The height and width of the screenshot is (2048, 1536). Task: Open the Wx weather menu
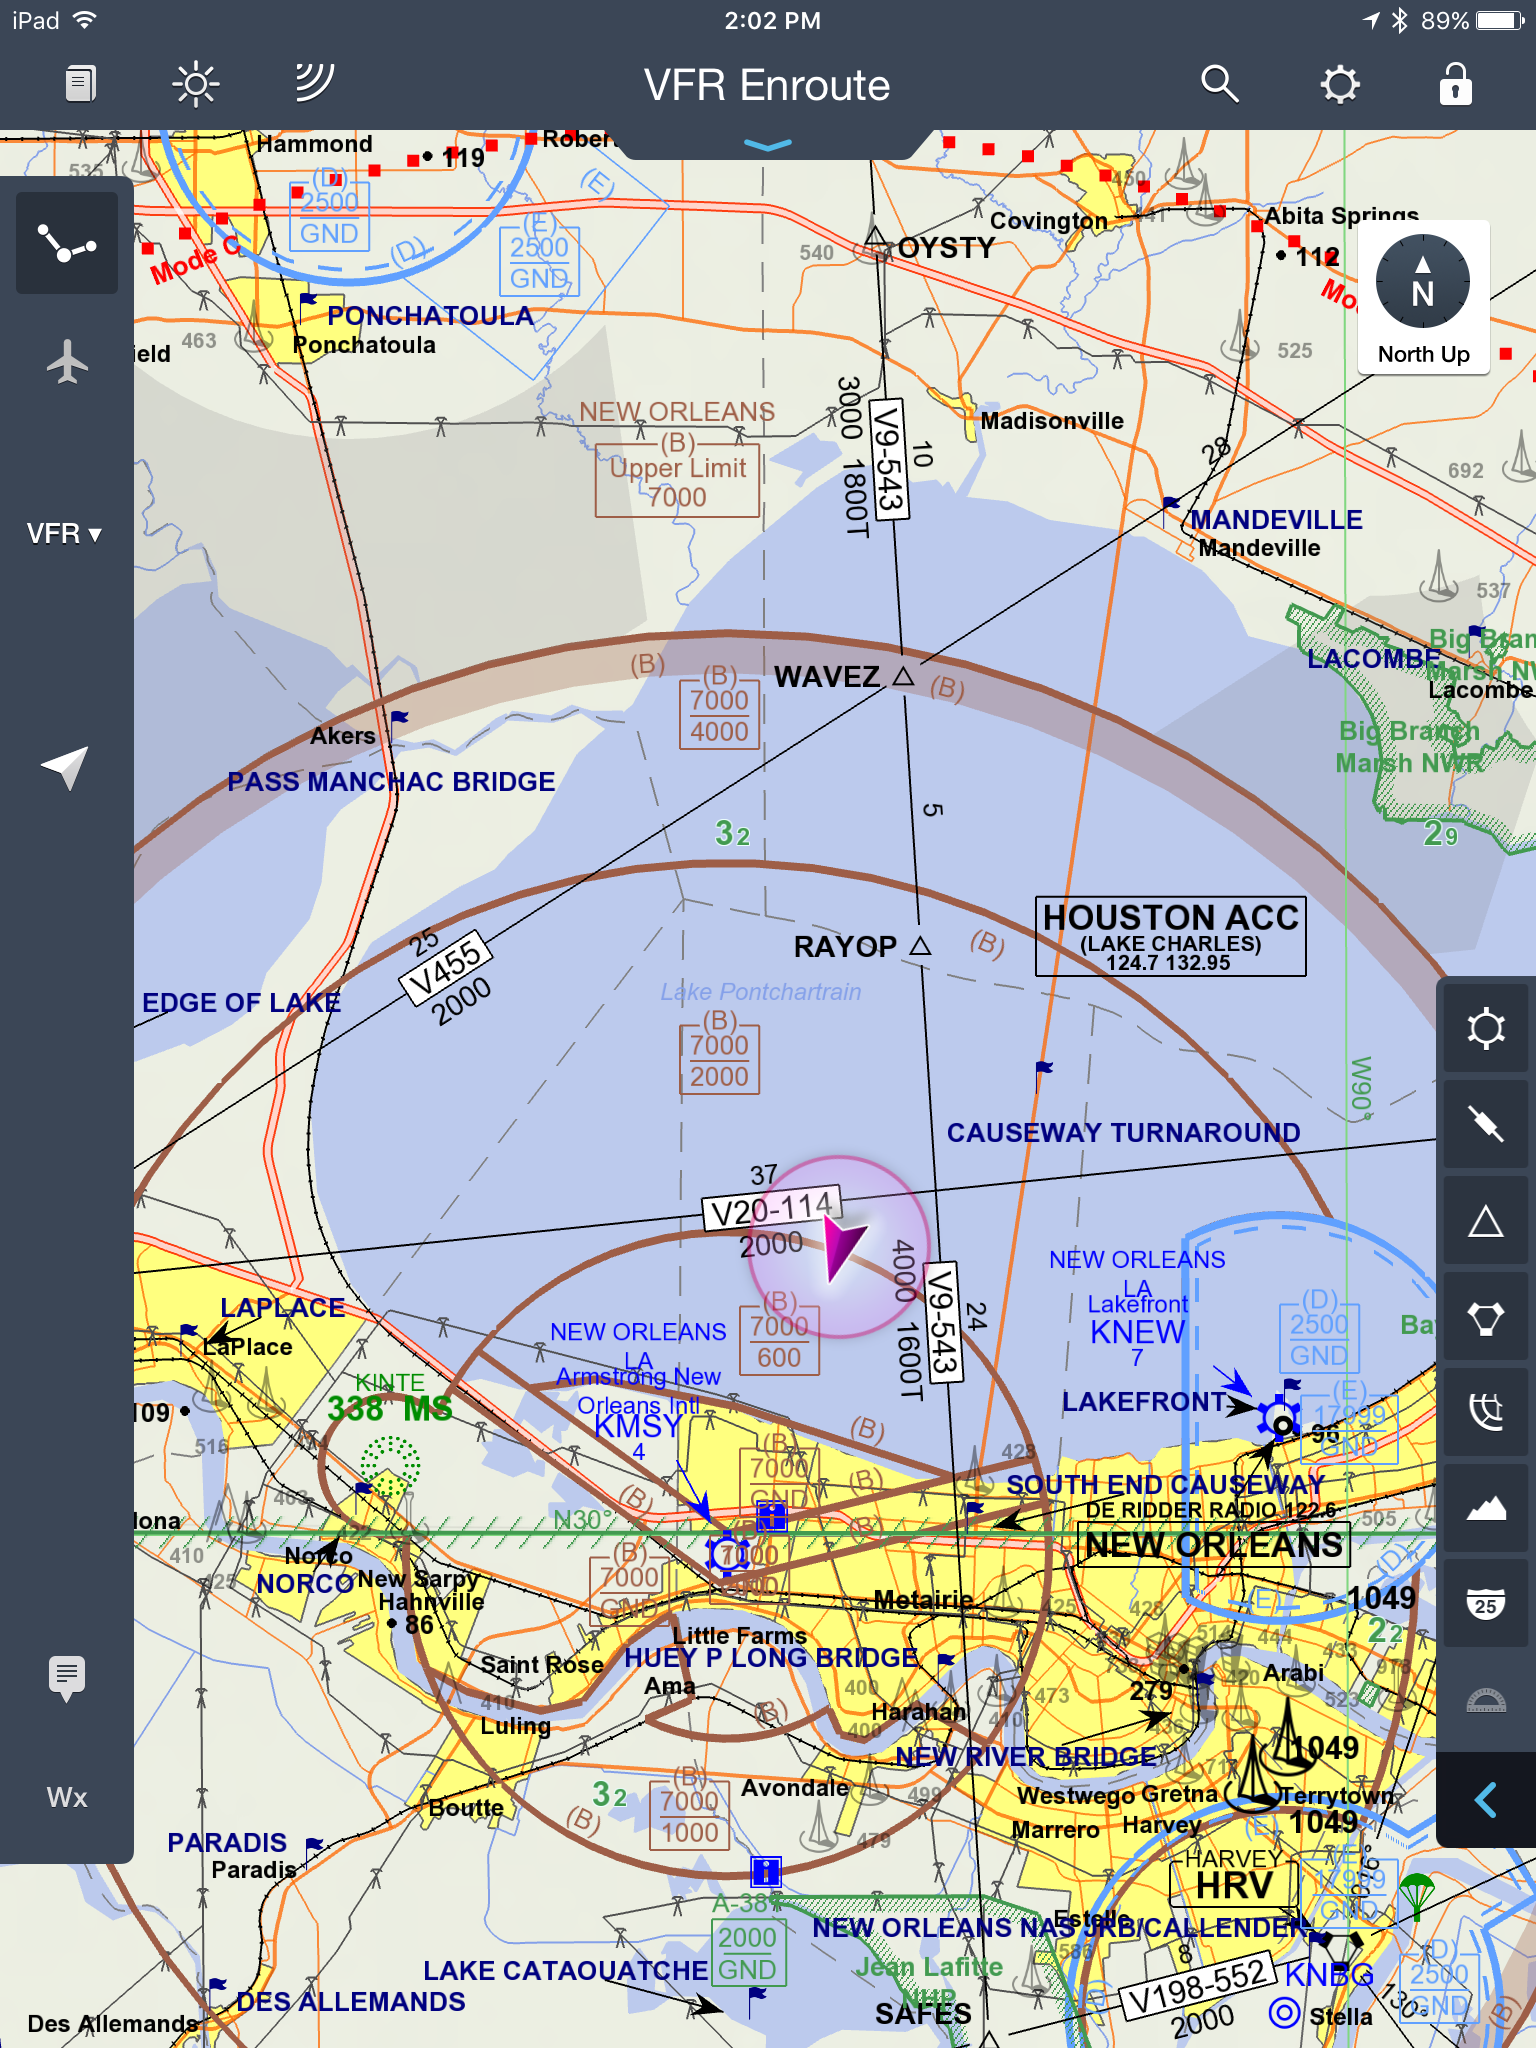[x=67, y=1798]
